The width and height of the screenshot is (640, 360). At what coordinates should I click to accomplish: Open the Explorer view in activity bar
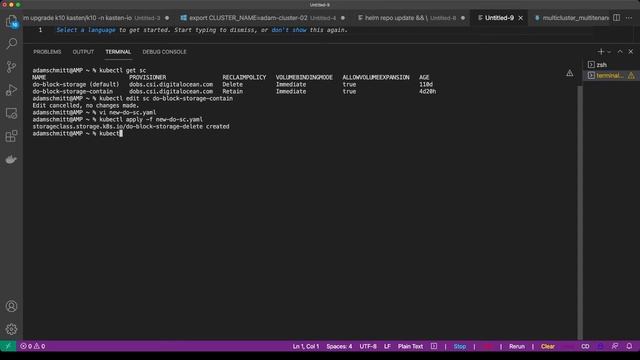coord(11,21)
